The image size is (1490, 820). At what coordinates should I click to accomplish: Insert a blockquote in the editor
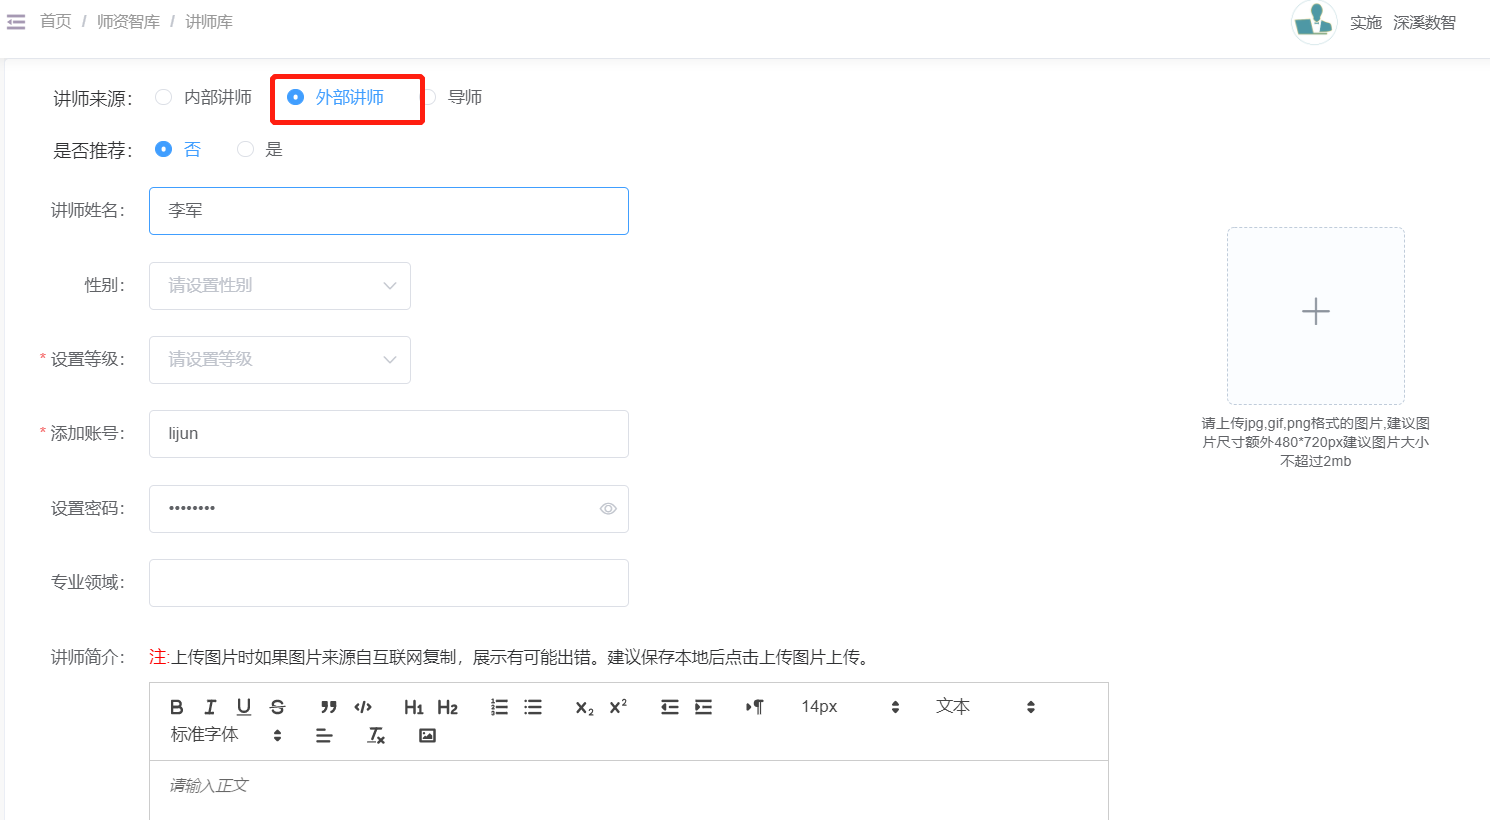pos(328,707)
